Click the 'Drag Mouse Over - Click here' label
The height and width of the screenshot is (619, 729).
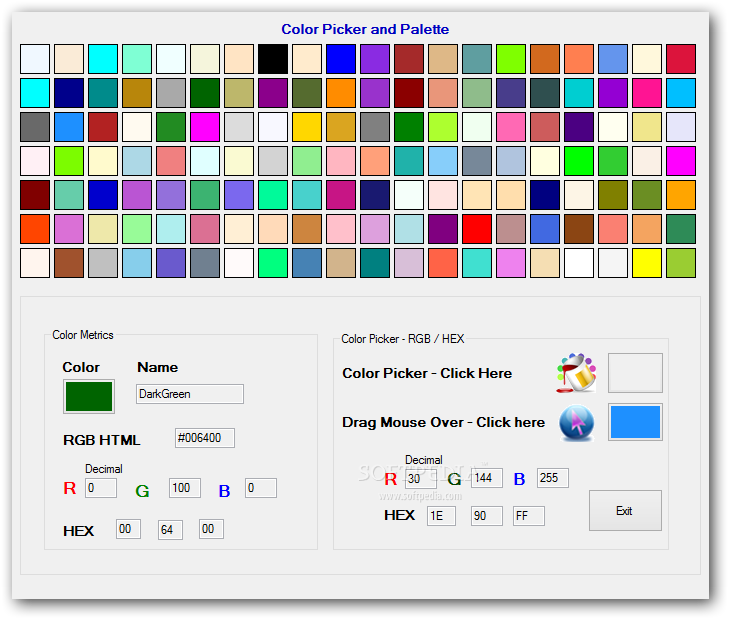(444, 422)
